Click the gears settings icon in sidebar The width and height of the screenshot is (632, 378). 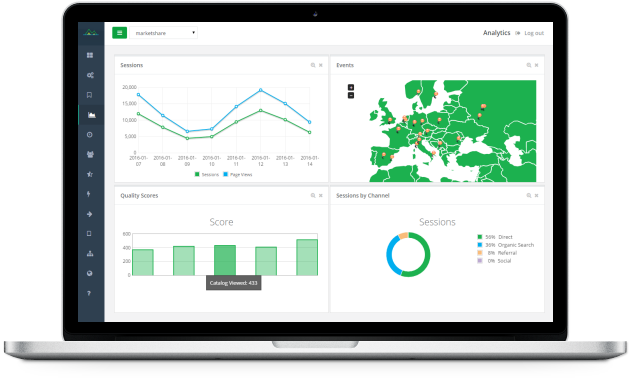(90, 75)
